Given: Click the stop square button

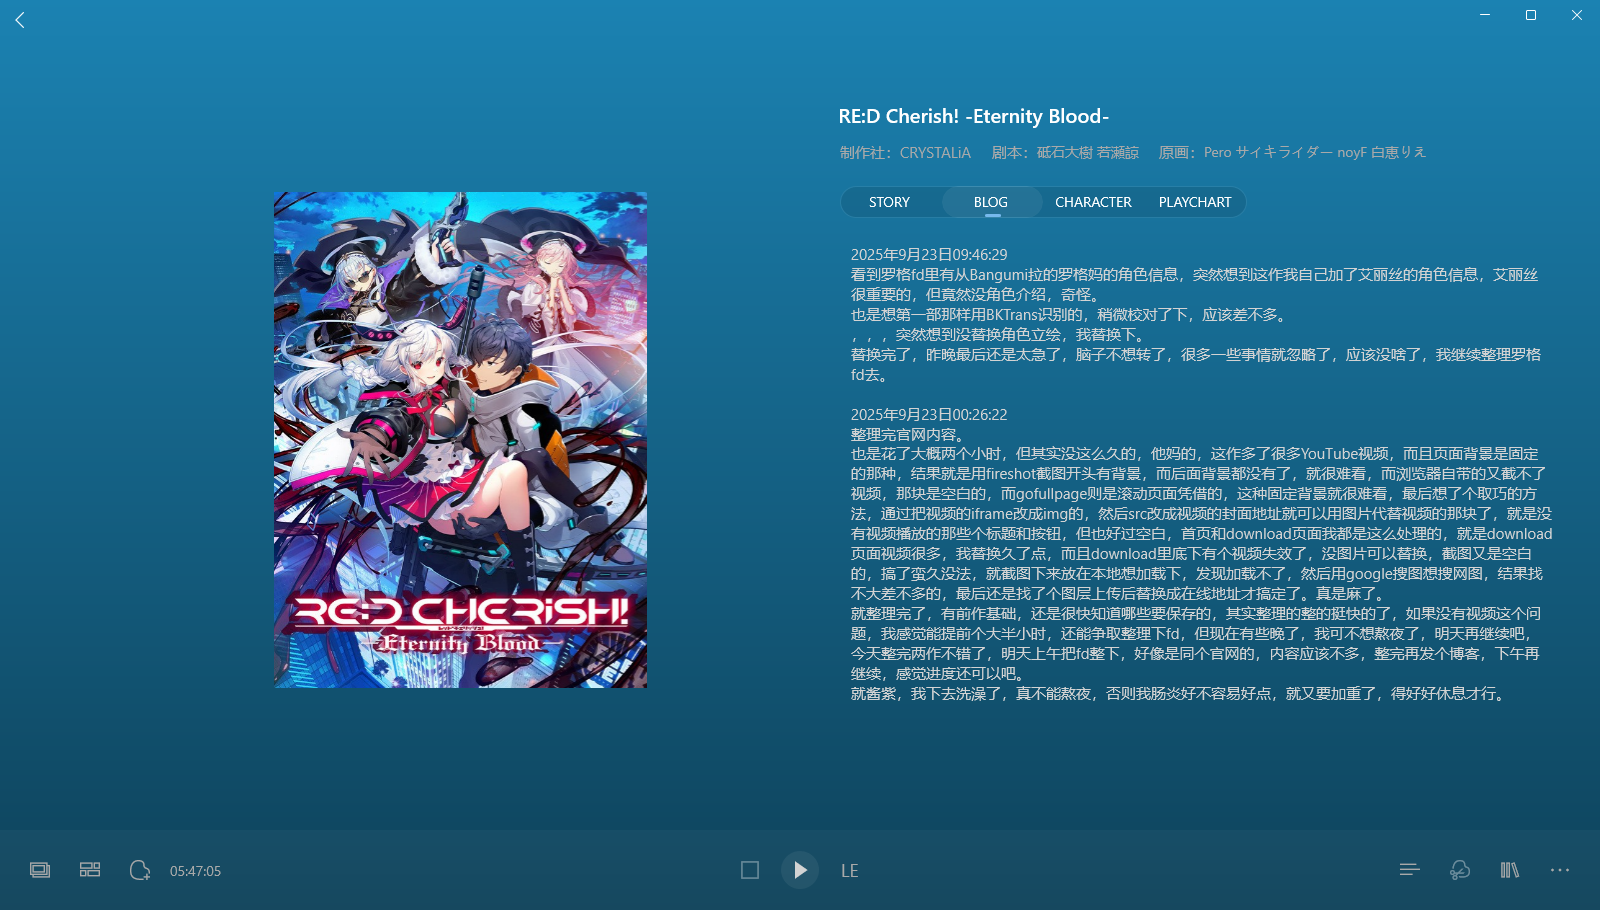Looking at the screenshot, I should pyautogui.click(x=750, y=870).
